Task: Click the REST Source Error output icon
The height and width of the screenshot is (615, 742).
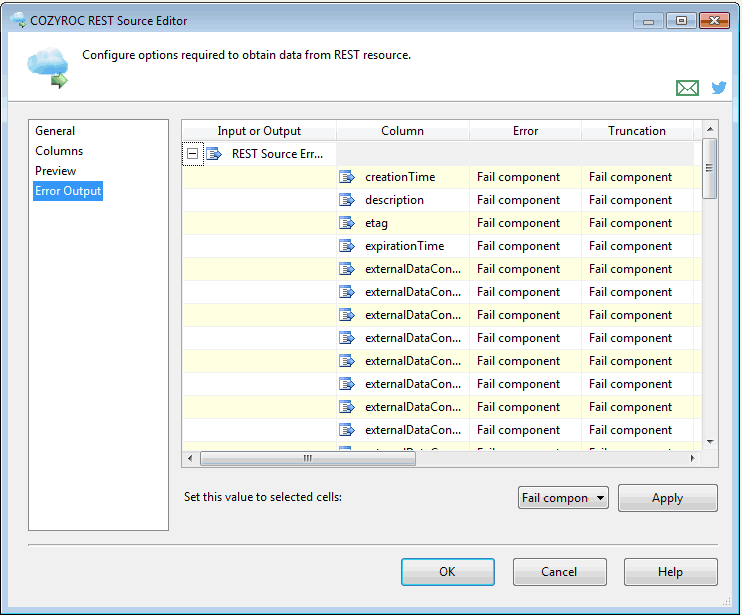Action: pos(214,154)
